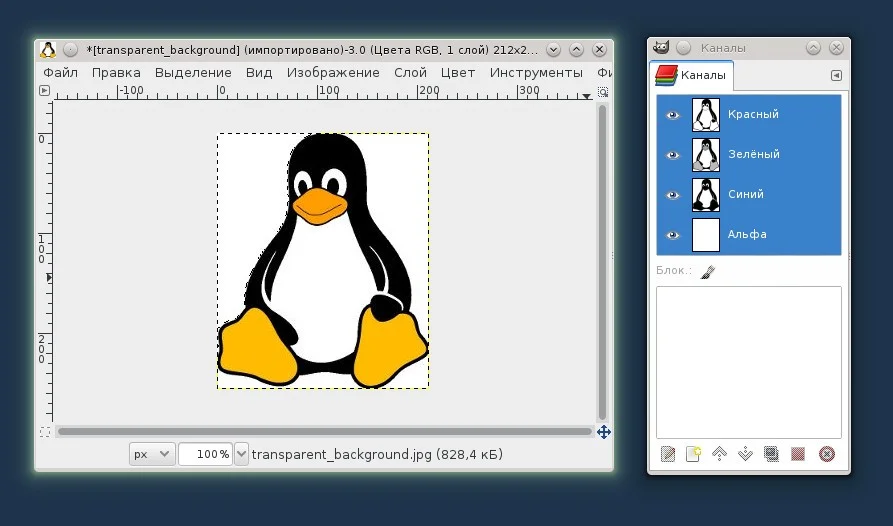
Task: Open the px units dropdown
Action: coord(152,454)
